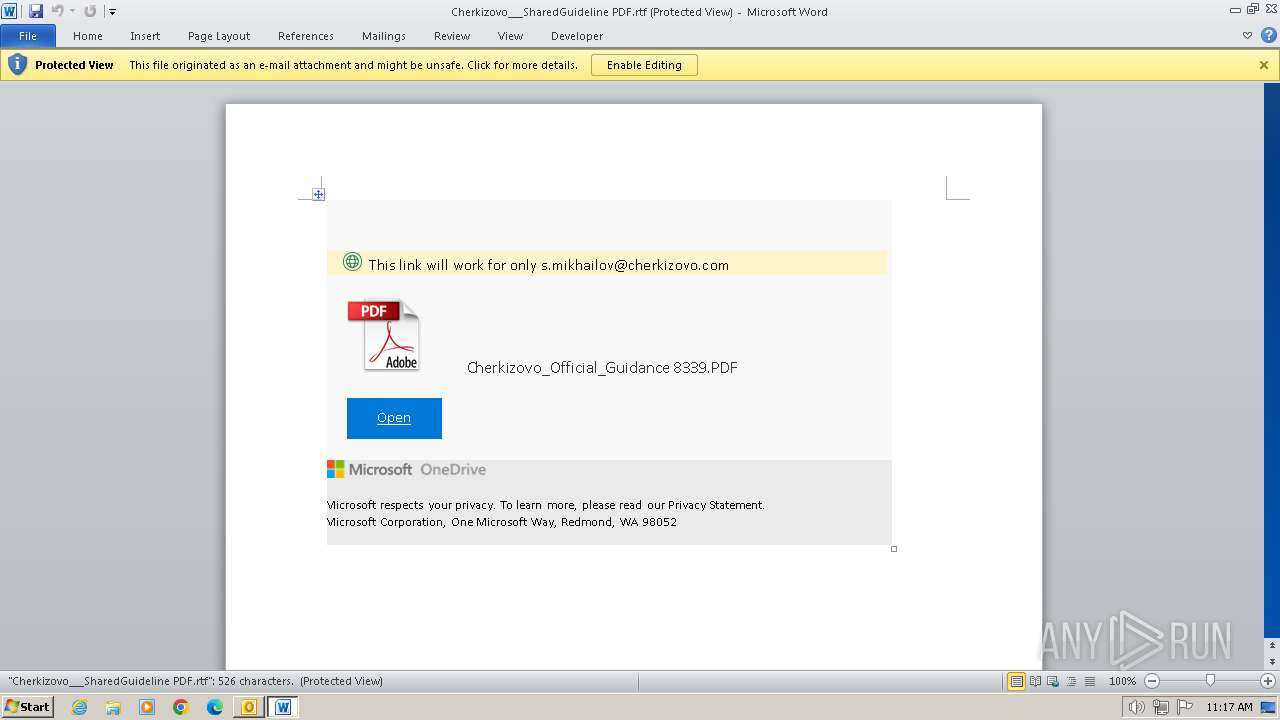Click the volume speaker tray icon

[1136, 707]
